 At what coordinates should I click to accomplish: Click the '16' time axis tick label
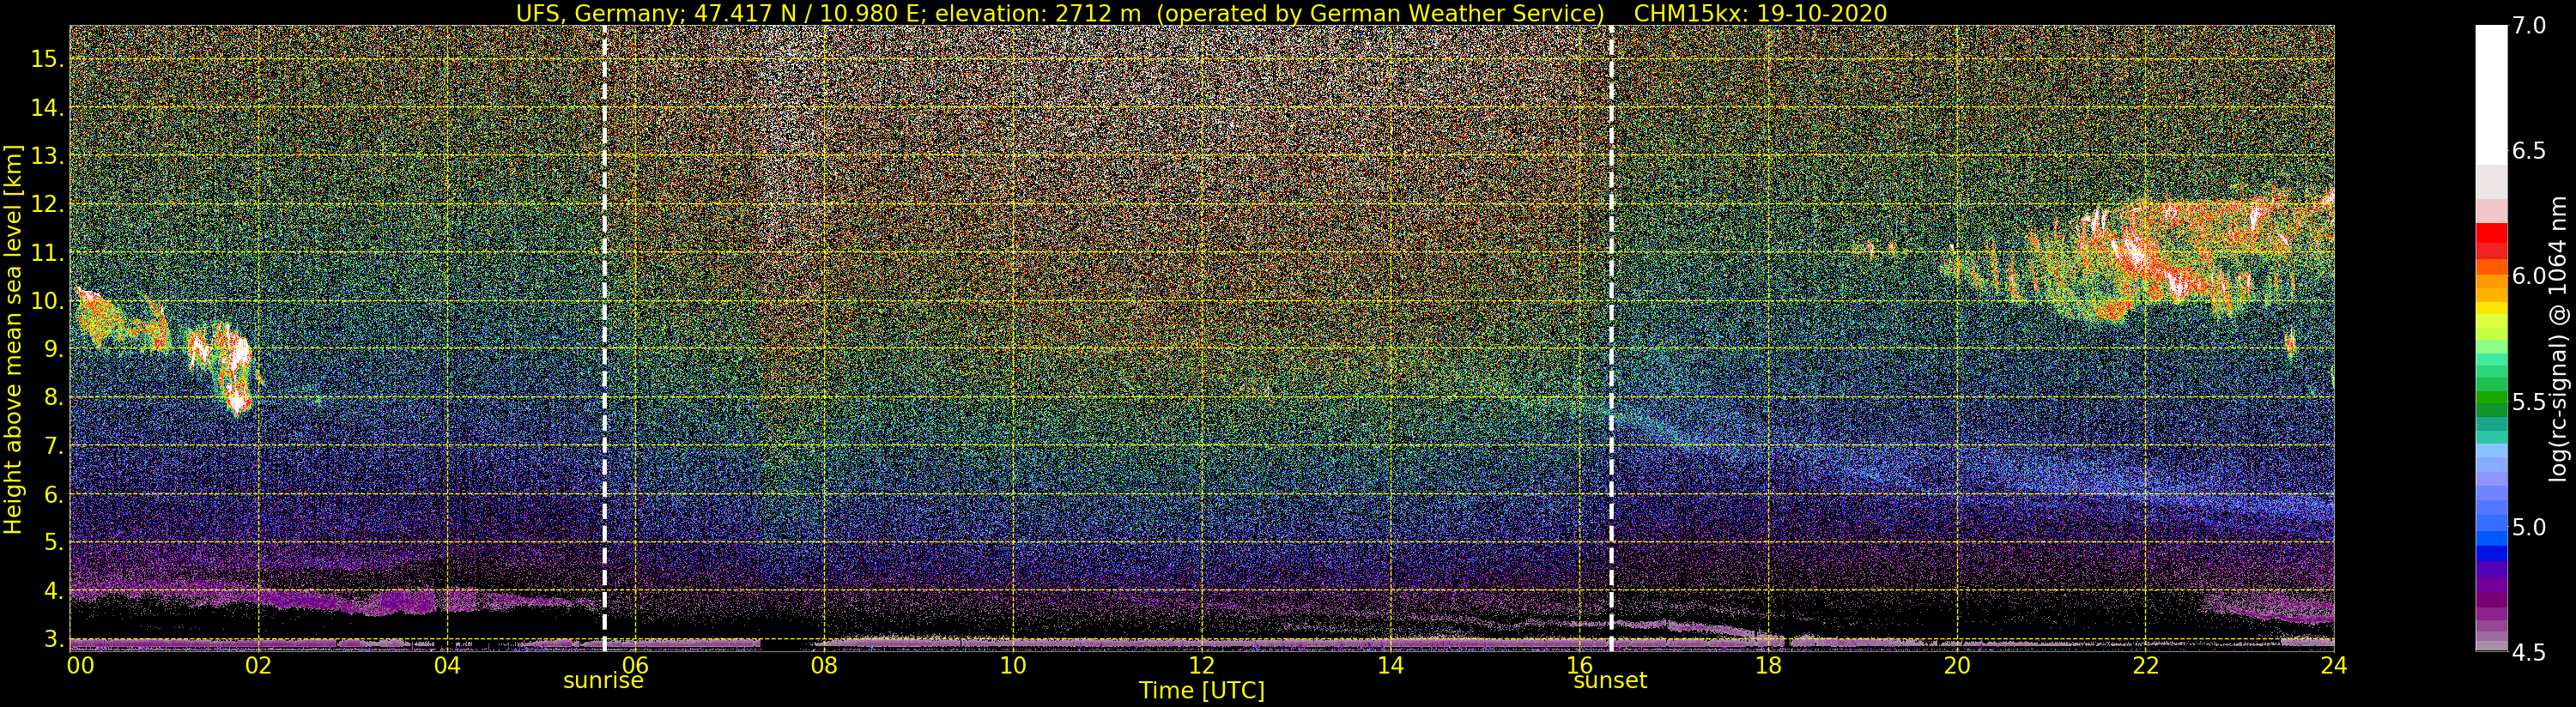tap(1579, 665)
